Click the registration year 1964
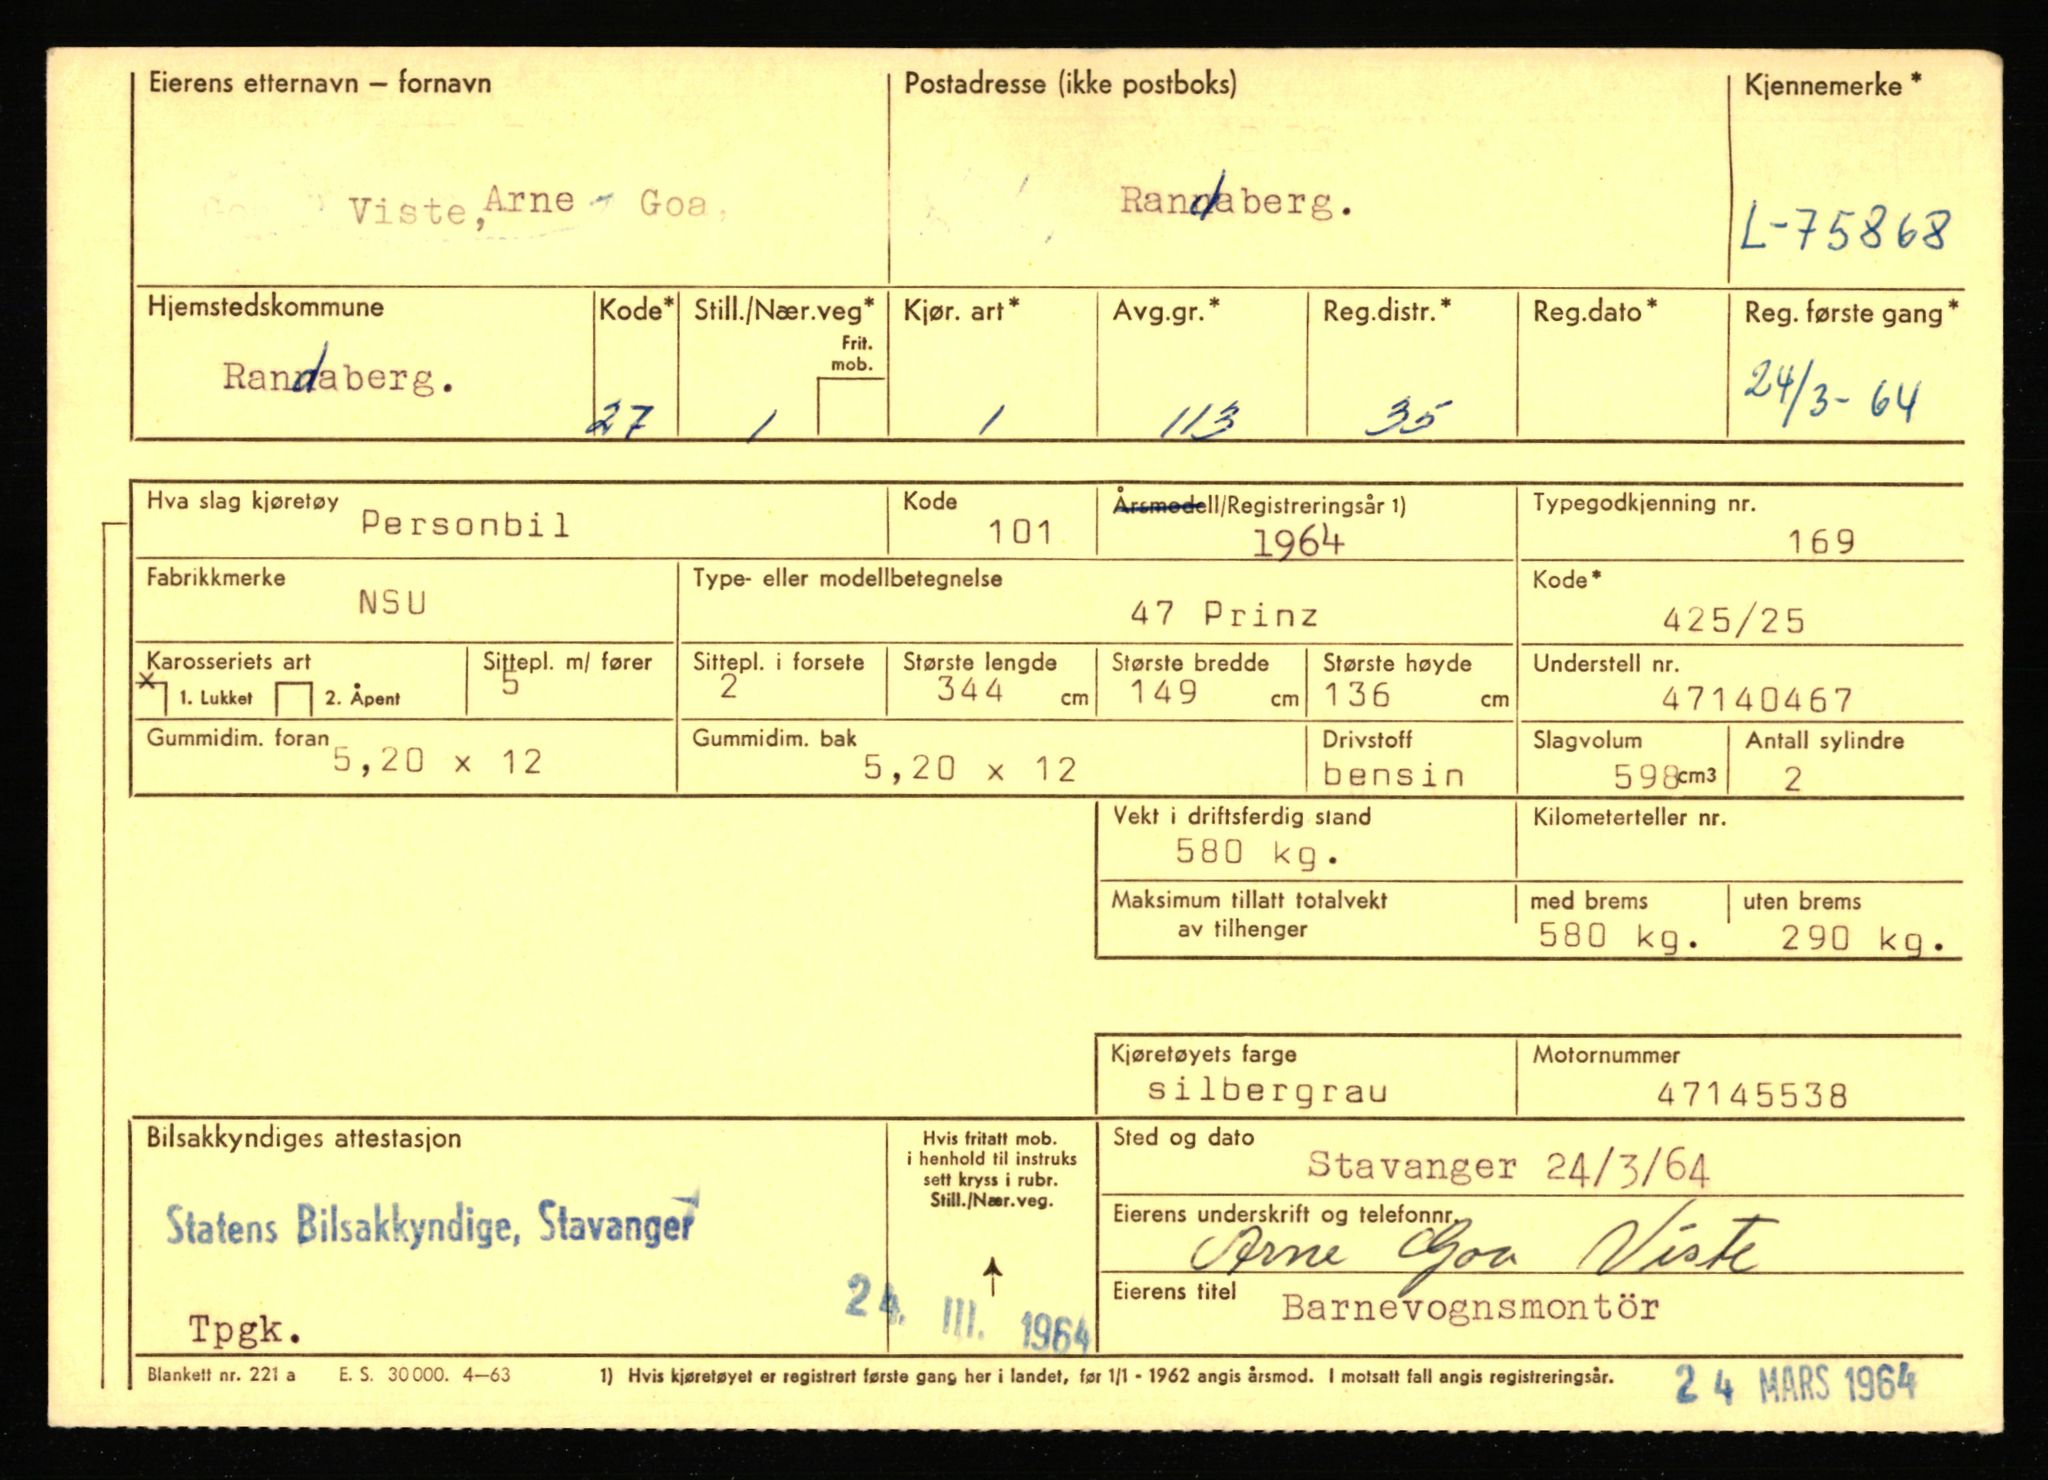The height and width of the screenshot is (1480, 2048). pyautogui.click(x=1298, y=541)
